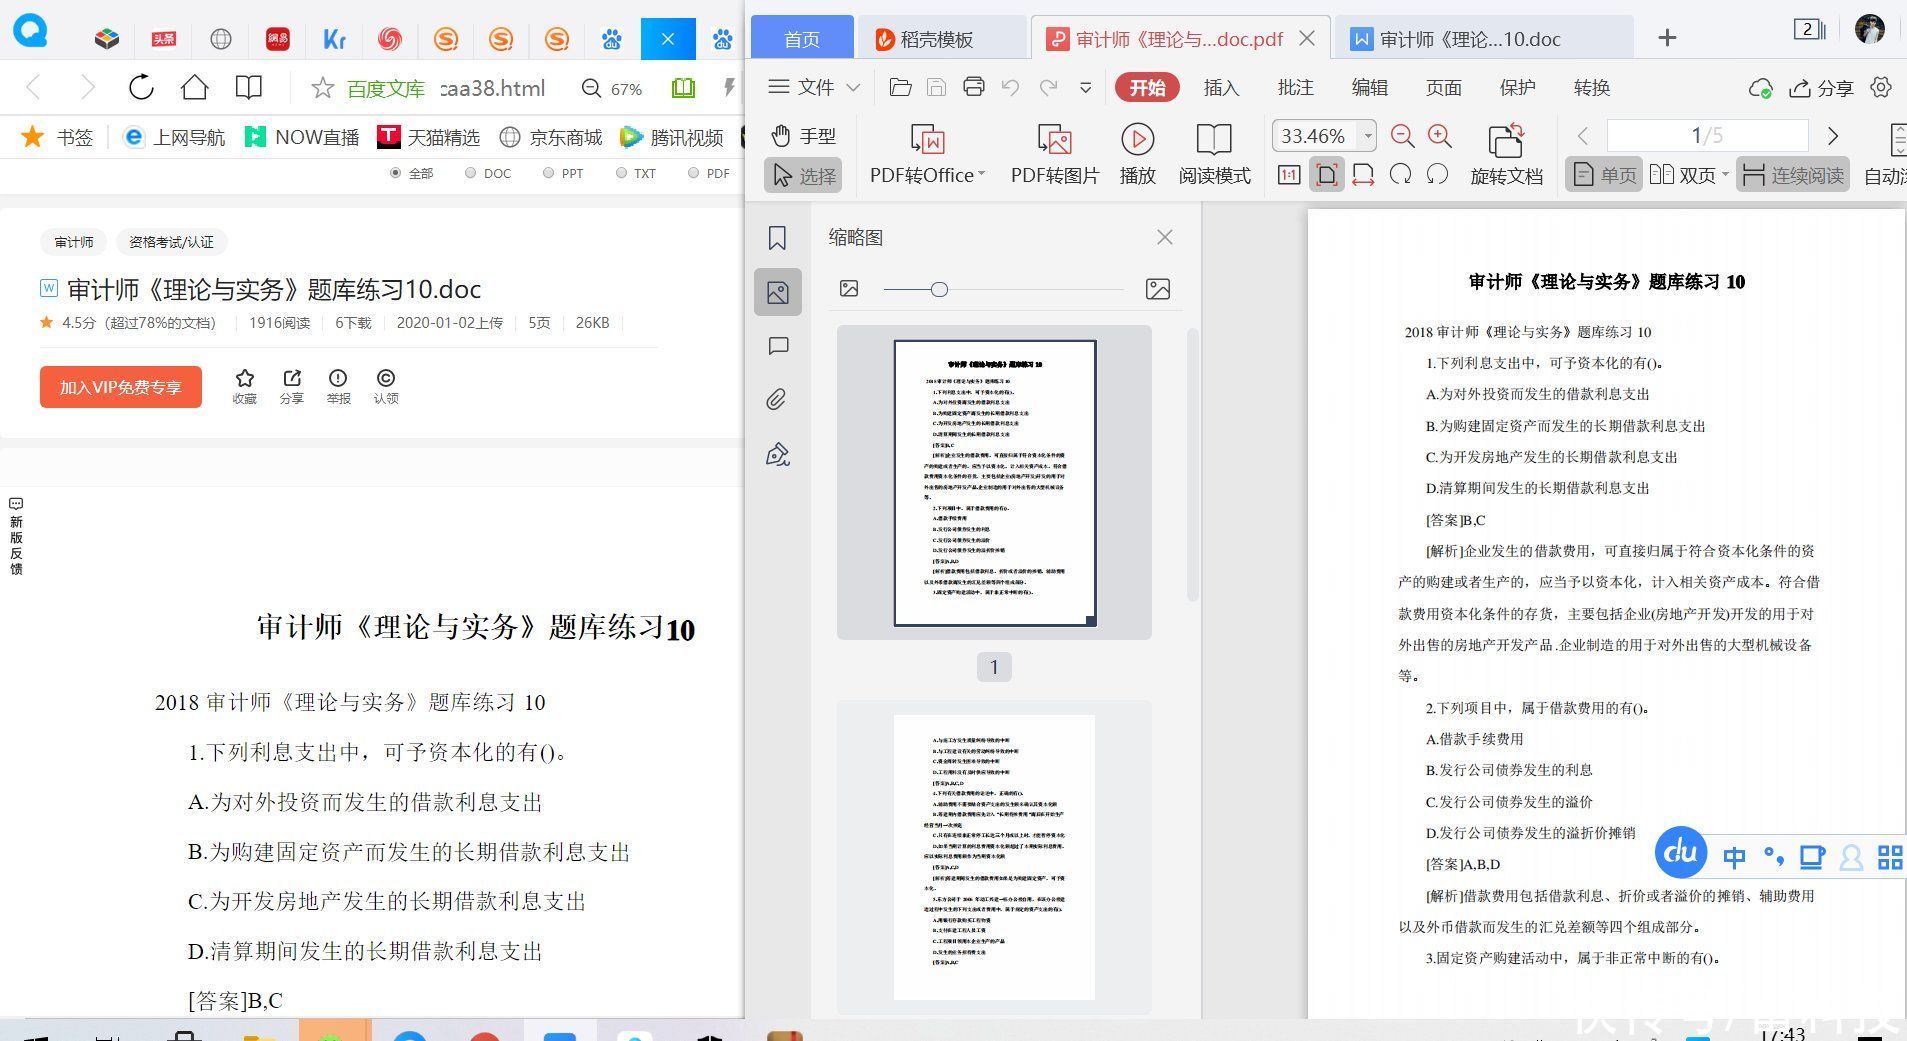
Task: Select page 2 thumbnail
Action: coord(994,857)
